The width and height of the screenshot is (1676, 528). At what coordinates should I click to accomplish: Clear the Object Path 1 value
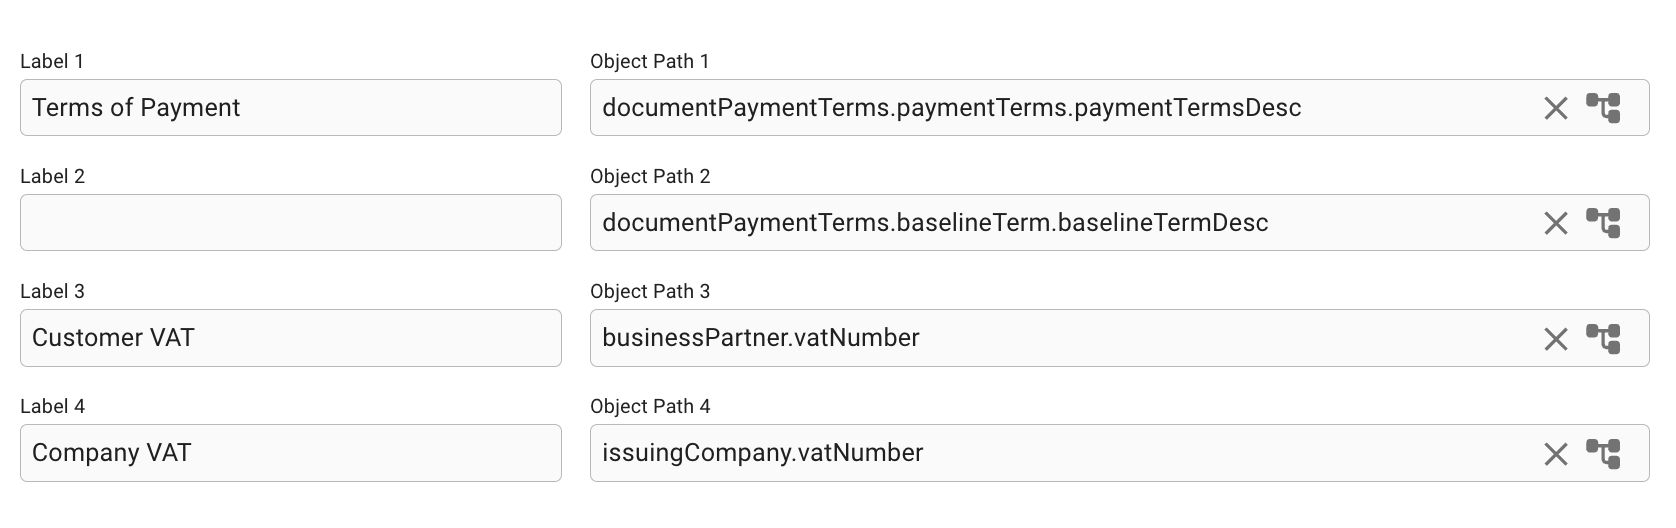coord(1555,108)
